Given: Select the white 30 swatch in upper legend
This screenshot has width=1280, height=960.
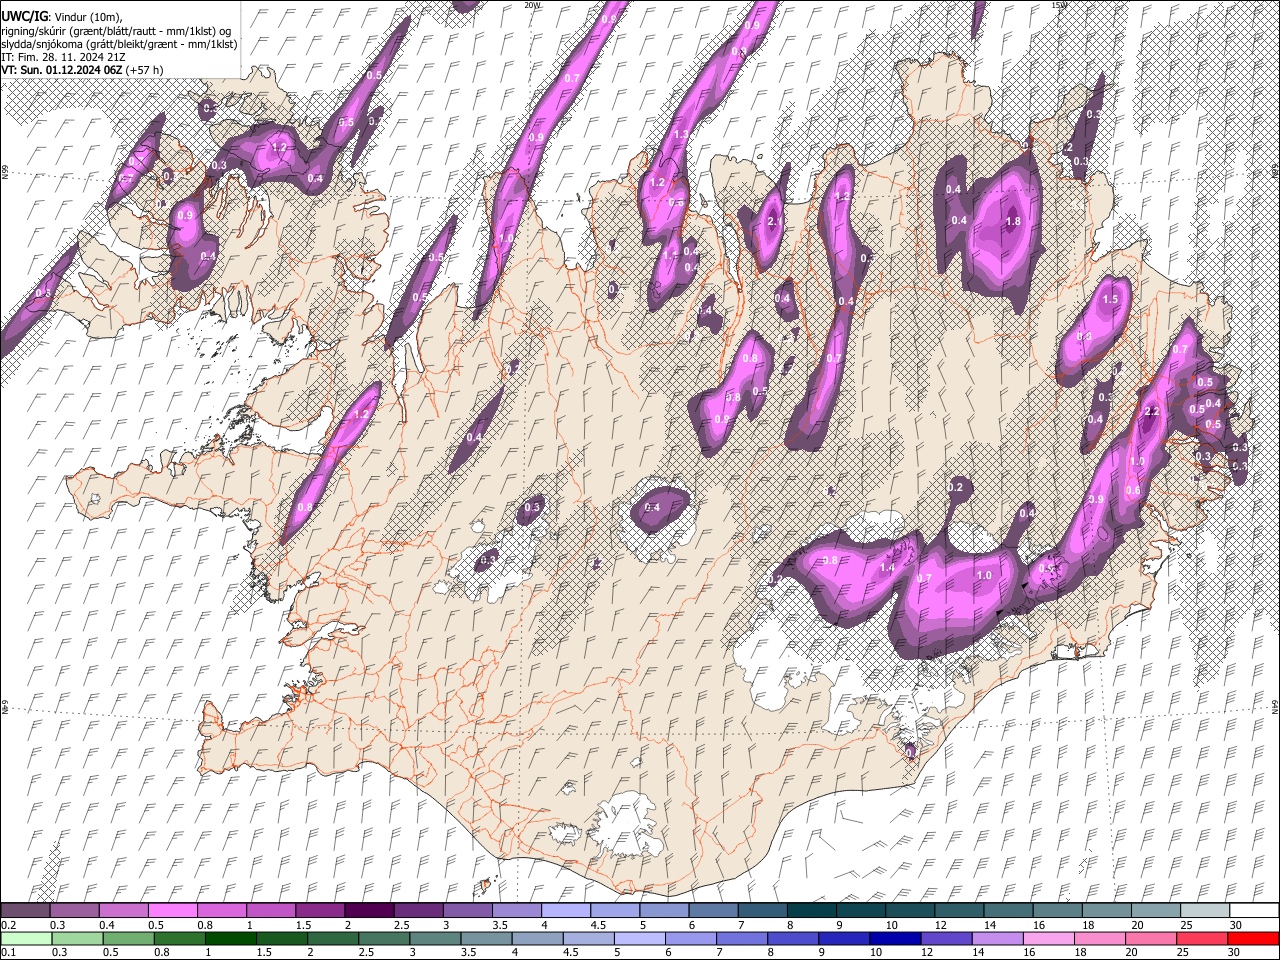Looking at the screenshot, I should (1253, 910).
